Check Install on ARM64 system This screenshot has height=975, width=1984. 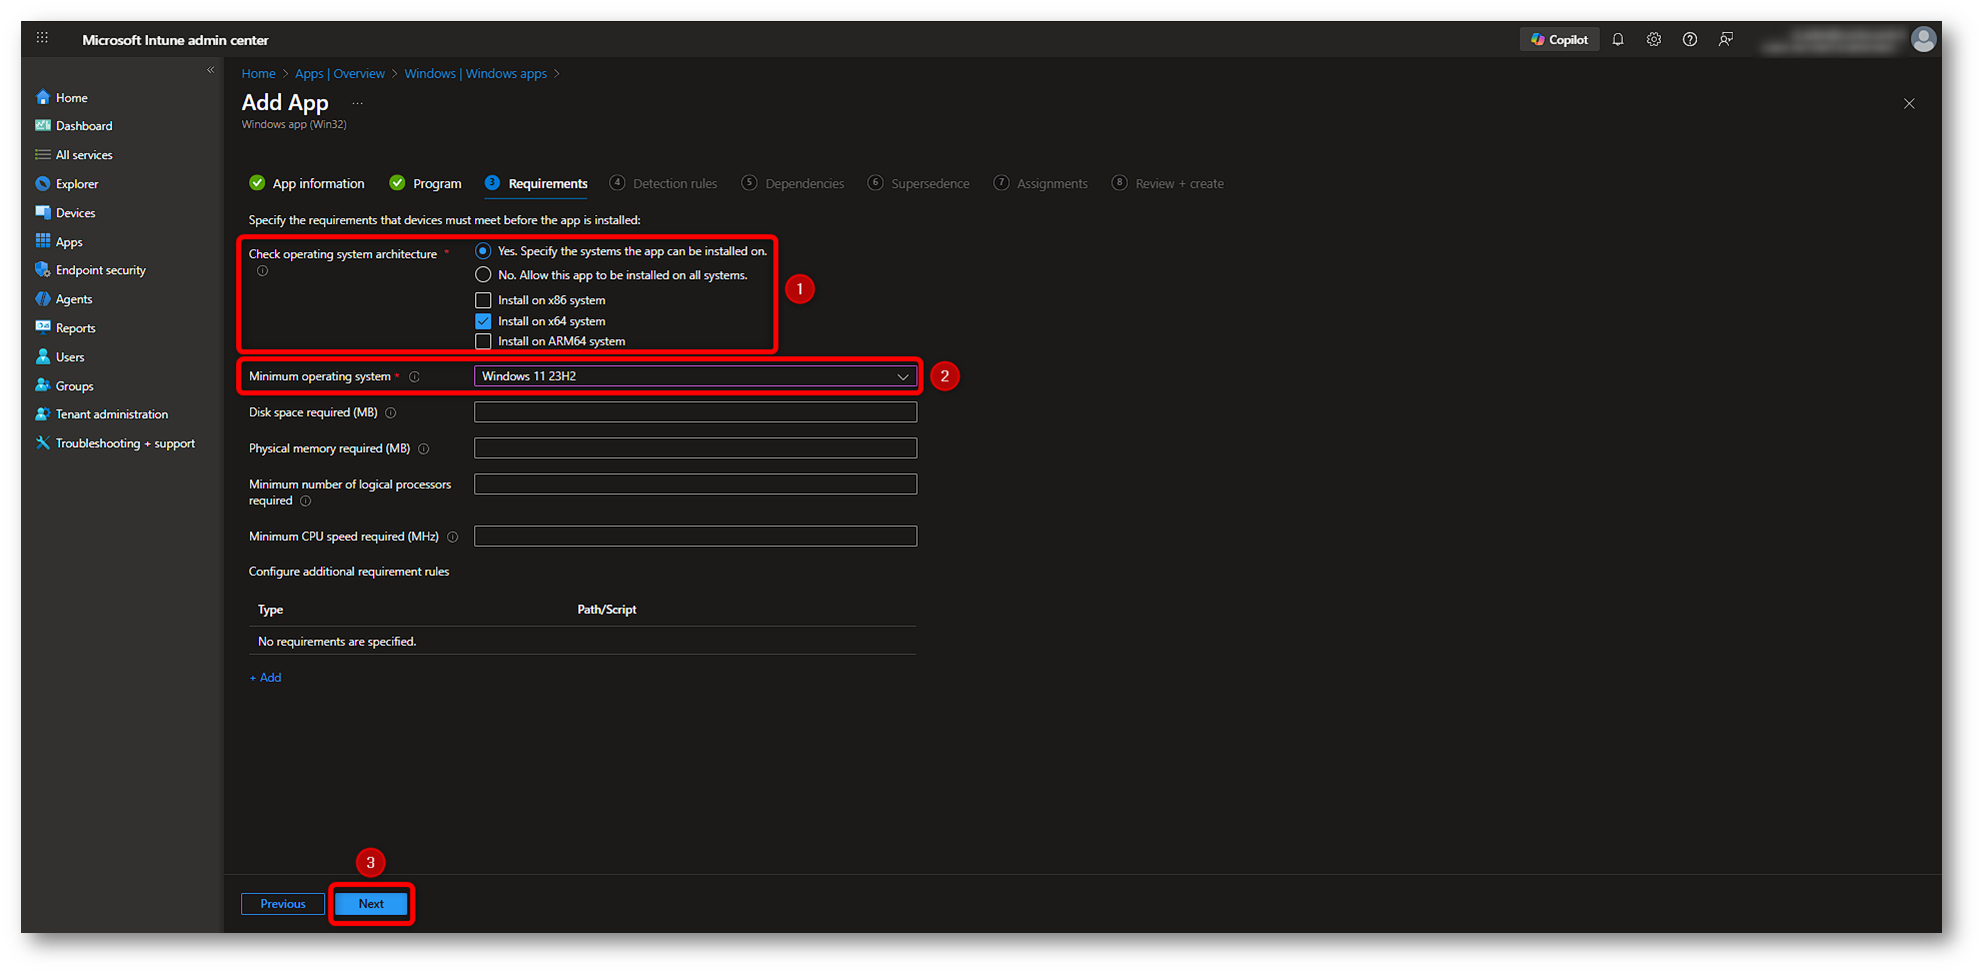click(x=483, y=341)
